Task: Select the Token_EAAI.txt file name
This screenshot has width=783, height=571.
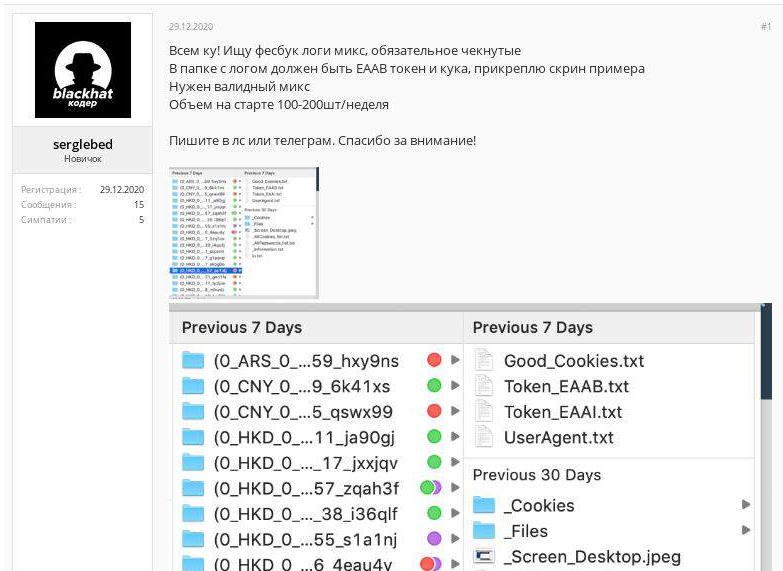Action: point(563,412)
